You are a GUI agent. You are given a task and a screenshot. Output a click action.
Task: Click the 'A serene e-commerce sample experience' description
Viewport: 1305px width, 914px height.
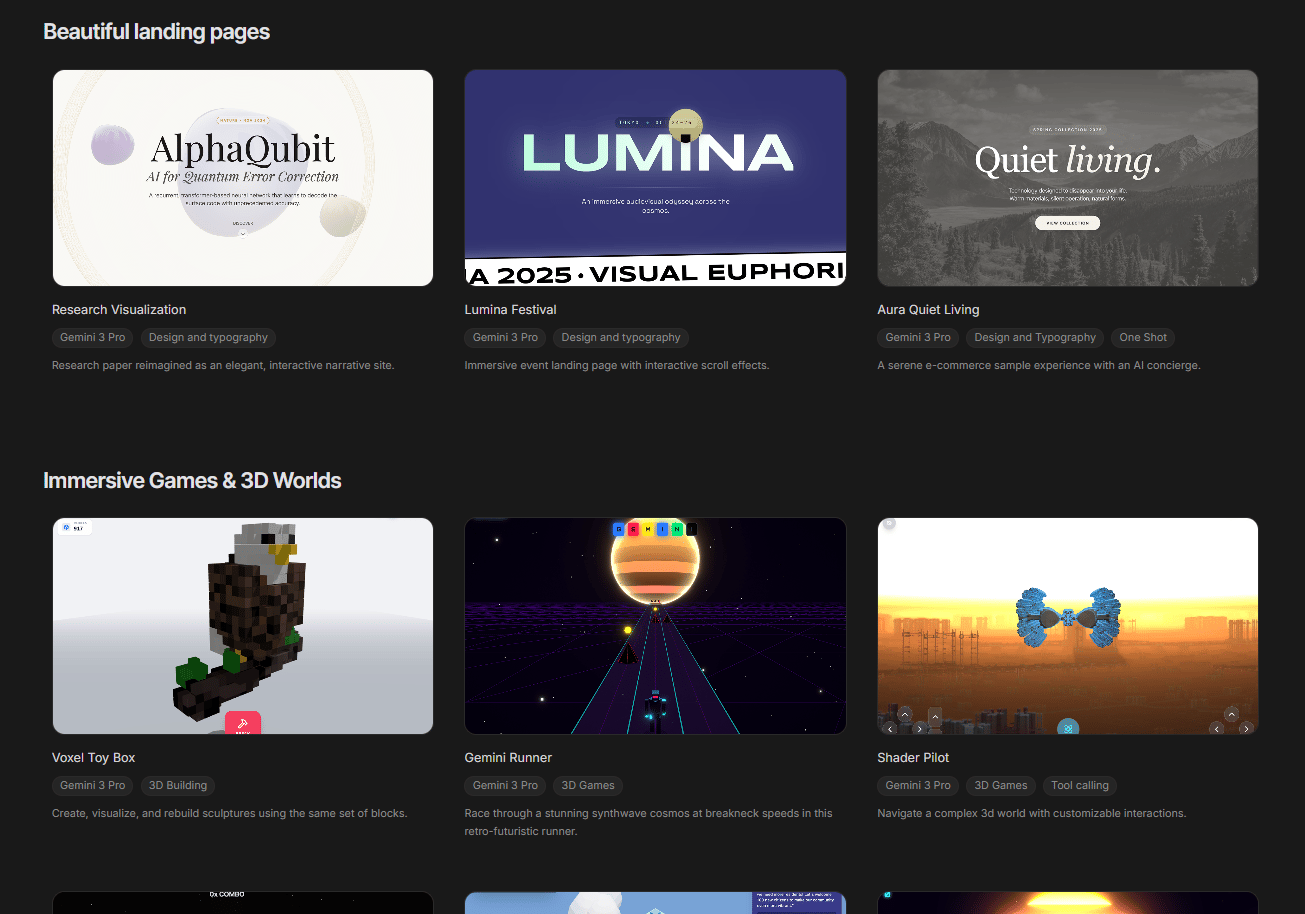point(1039,366)
